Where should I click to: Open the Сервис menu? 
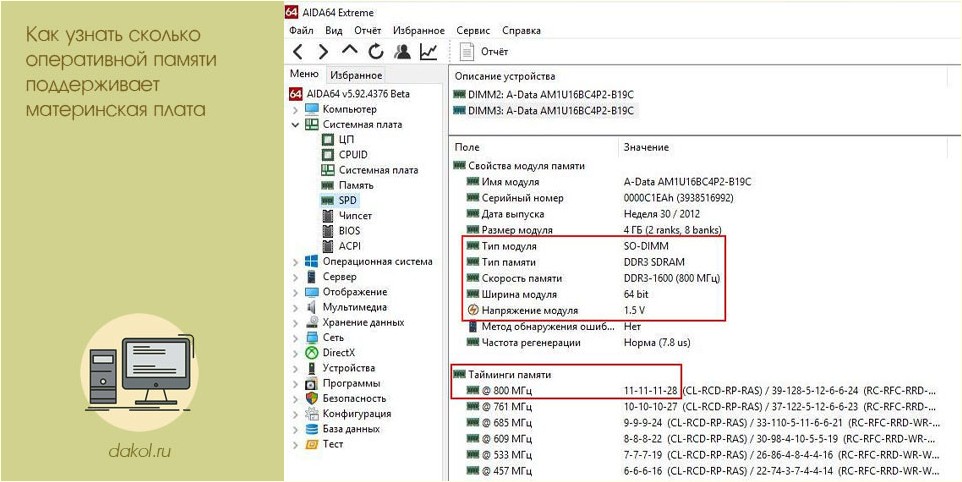point(473,30)
